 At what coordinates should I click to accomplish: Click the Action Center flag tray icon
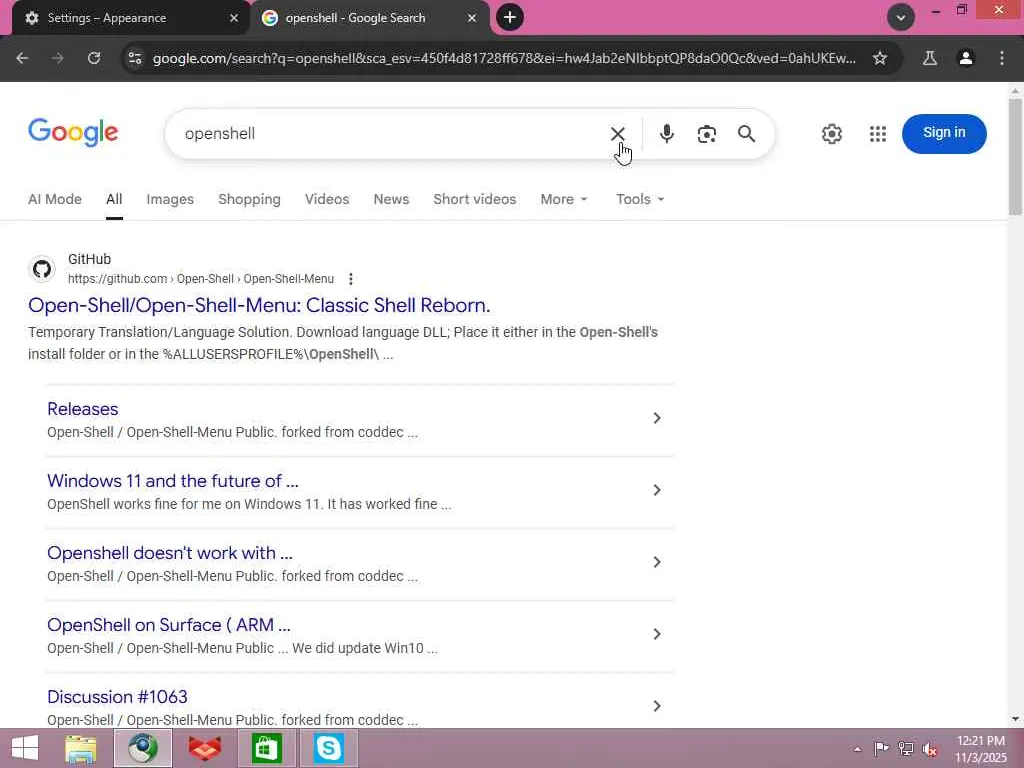tap(880, 749)
